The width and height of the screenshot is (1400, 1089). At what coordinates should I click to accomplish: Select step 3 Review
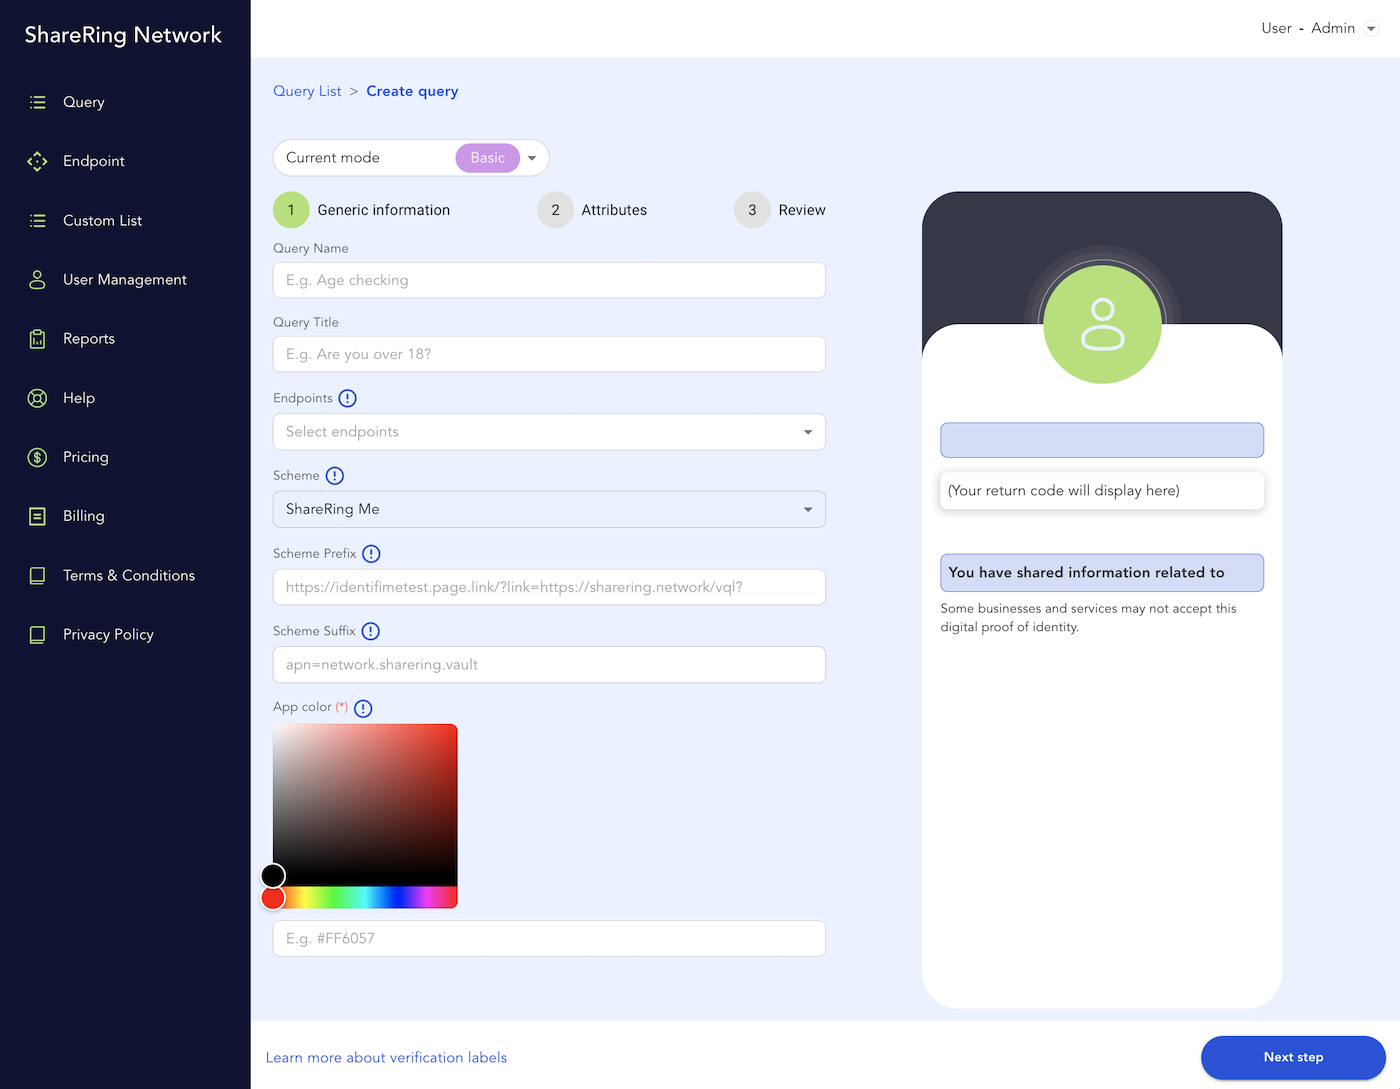tap(780, 210)
